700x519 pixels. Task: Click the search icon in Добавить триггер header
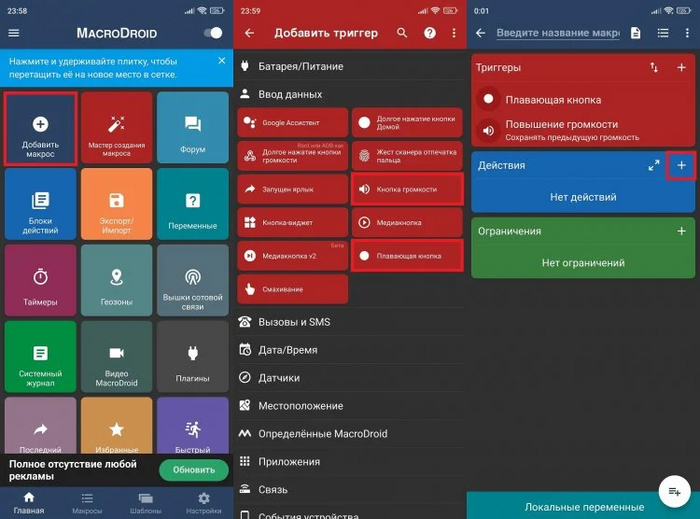pos(402,33)
